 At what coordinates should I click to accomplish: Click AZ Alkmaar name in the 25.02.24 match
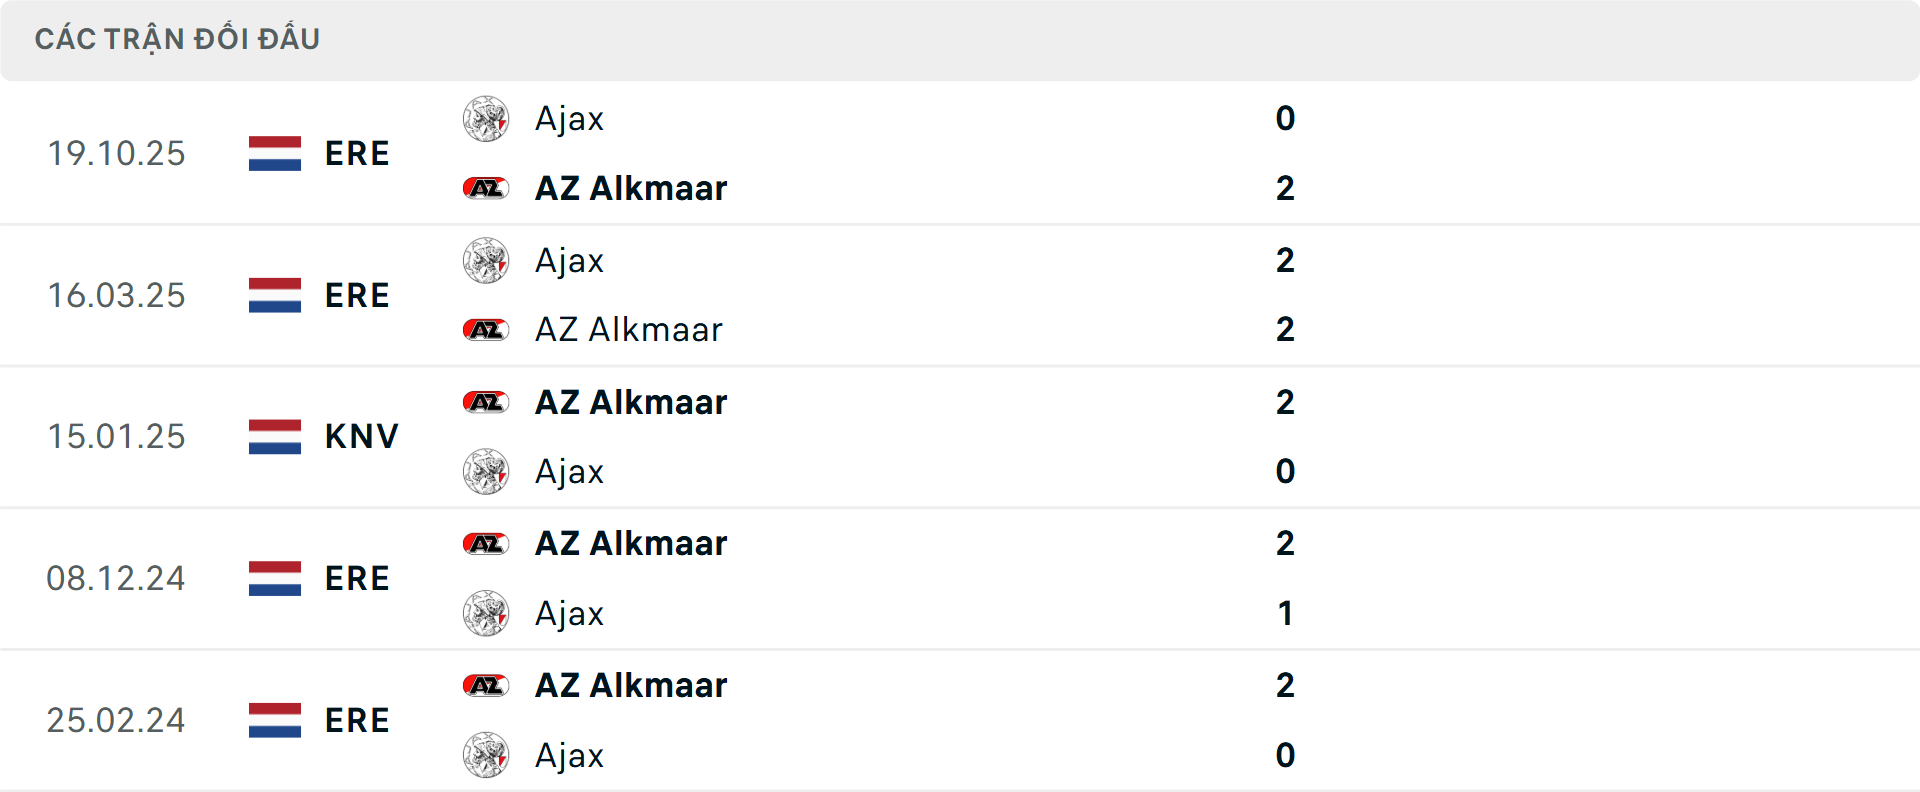point(630,684)
